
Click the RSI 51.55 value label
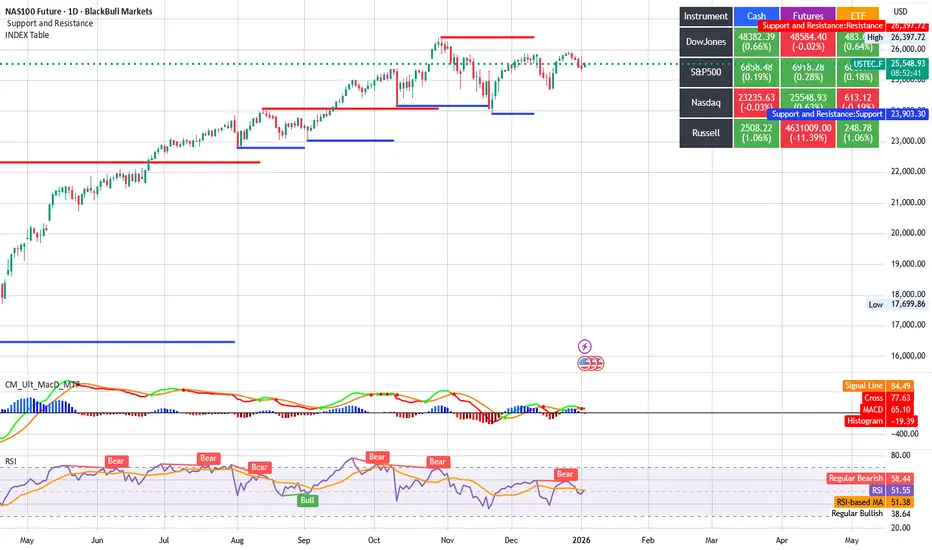[x=891, y=490]
